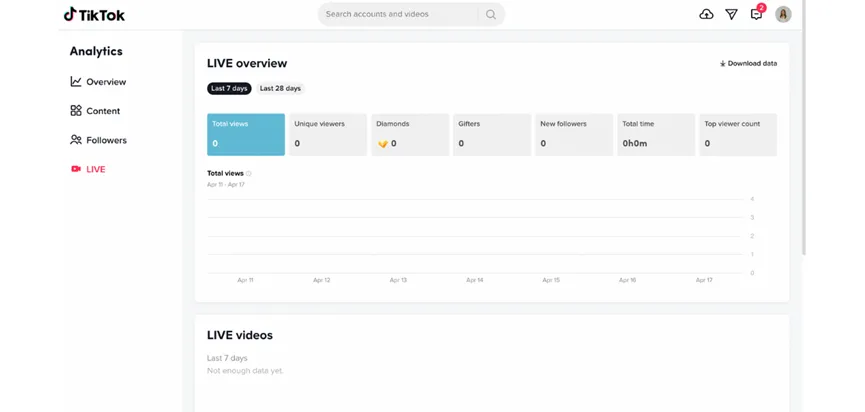Show the Diamonds metric

[x=410, y=135]
